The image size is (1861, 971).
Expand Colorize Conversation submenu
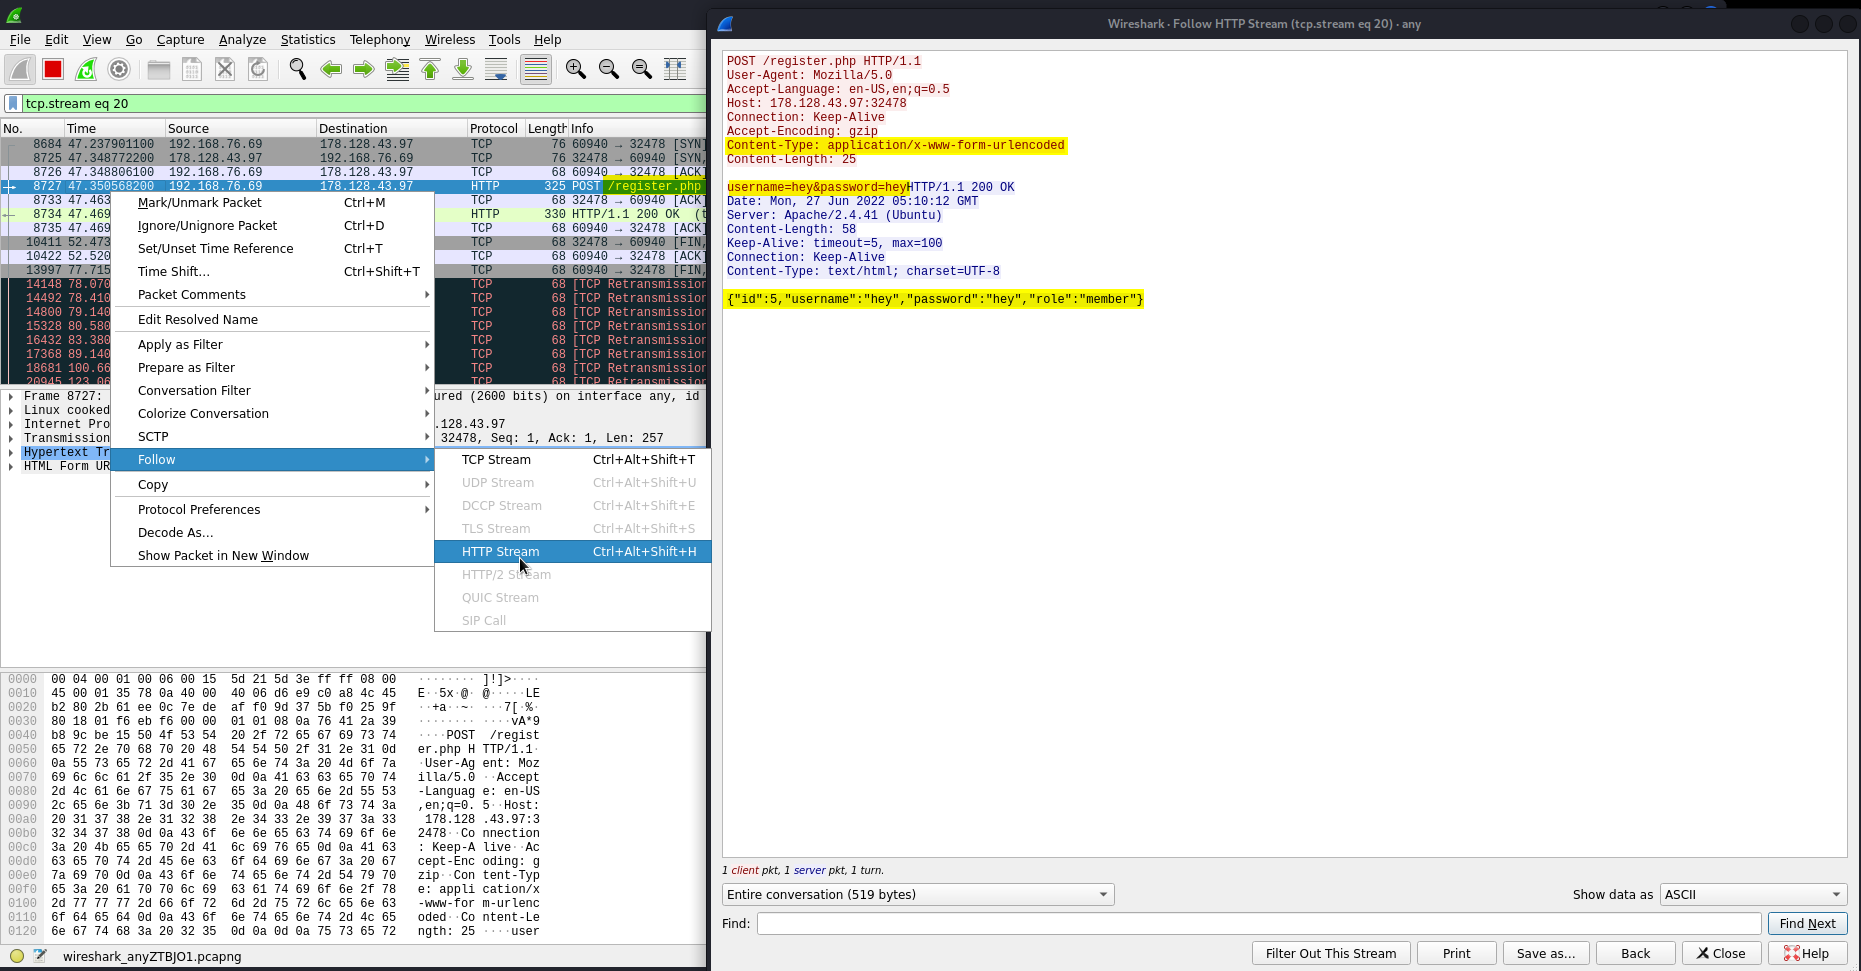(272, 413)
